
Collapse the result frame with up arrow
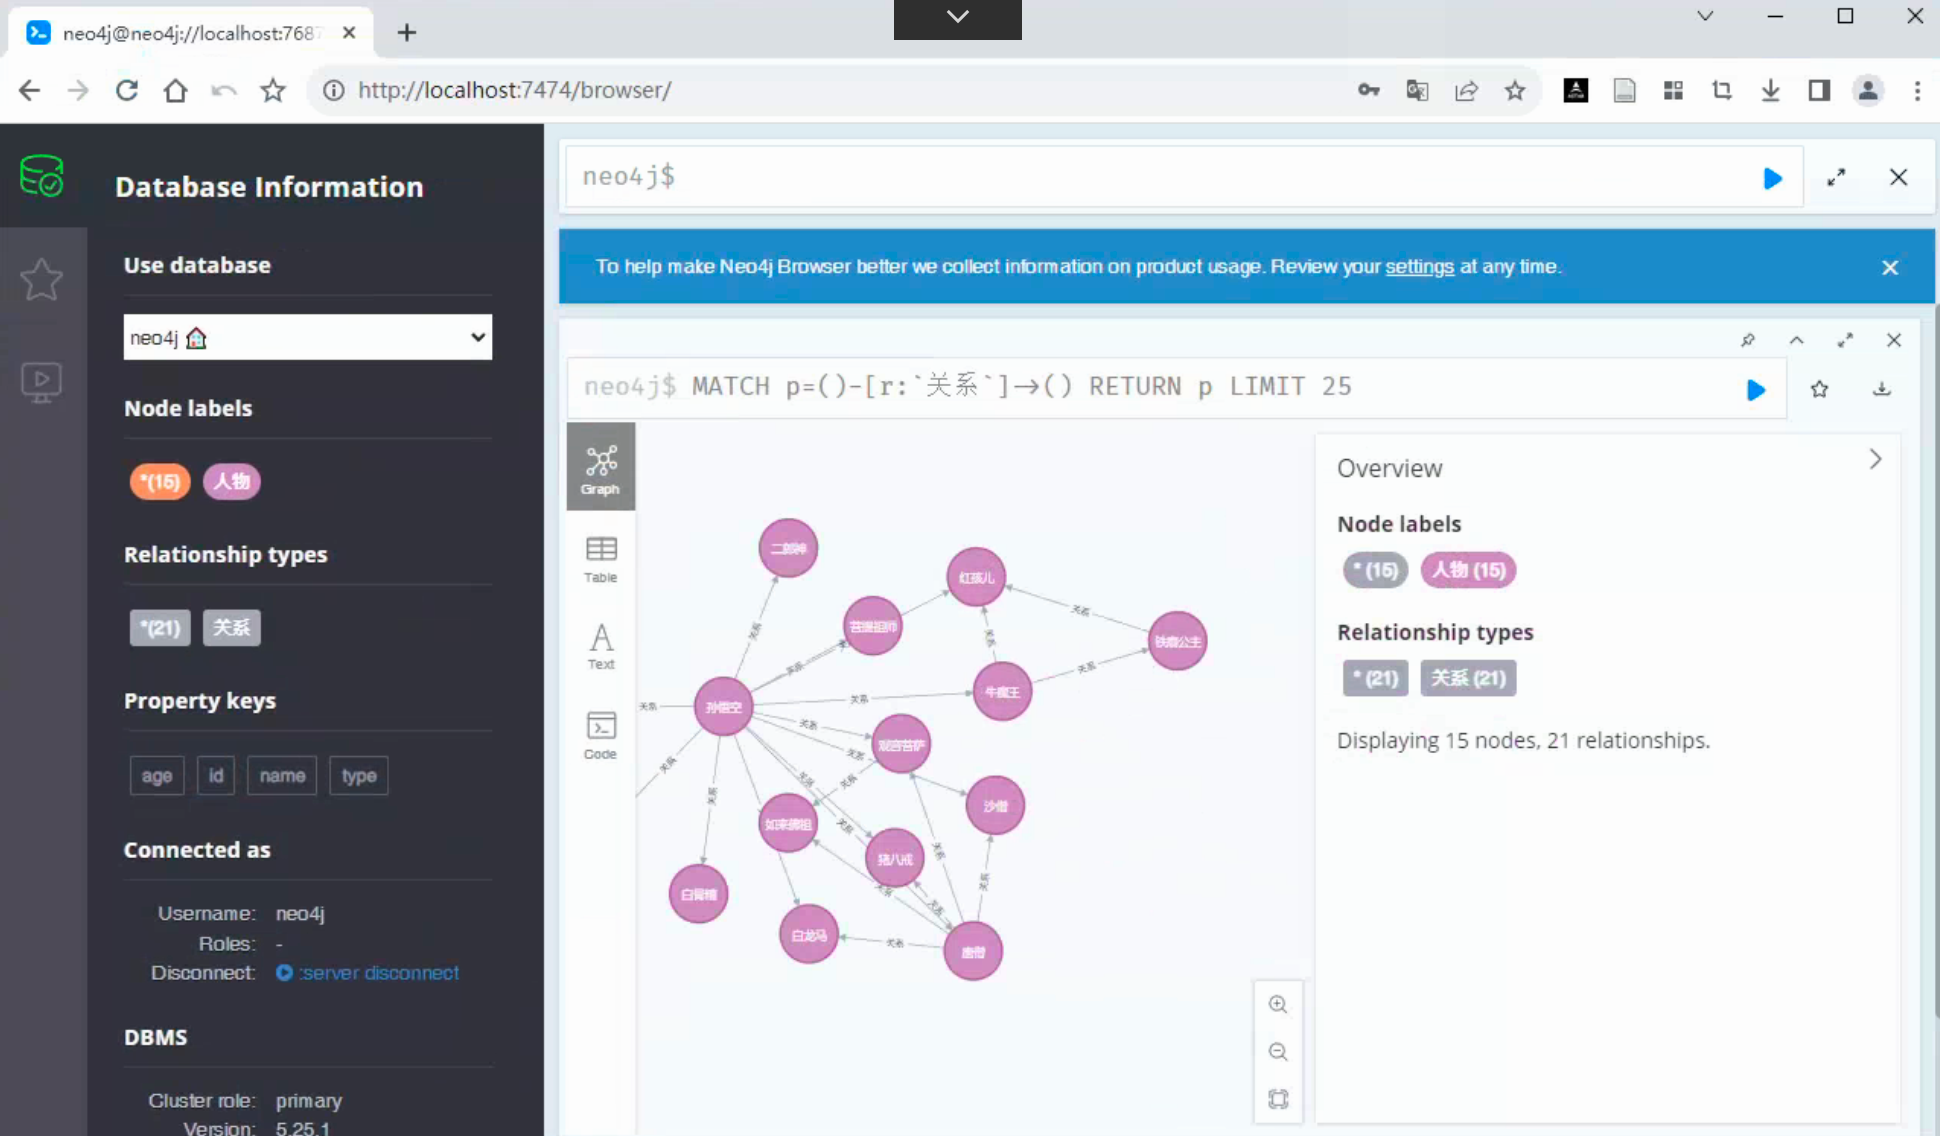tap(1796, 340)
